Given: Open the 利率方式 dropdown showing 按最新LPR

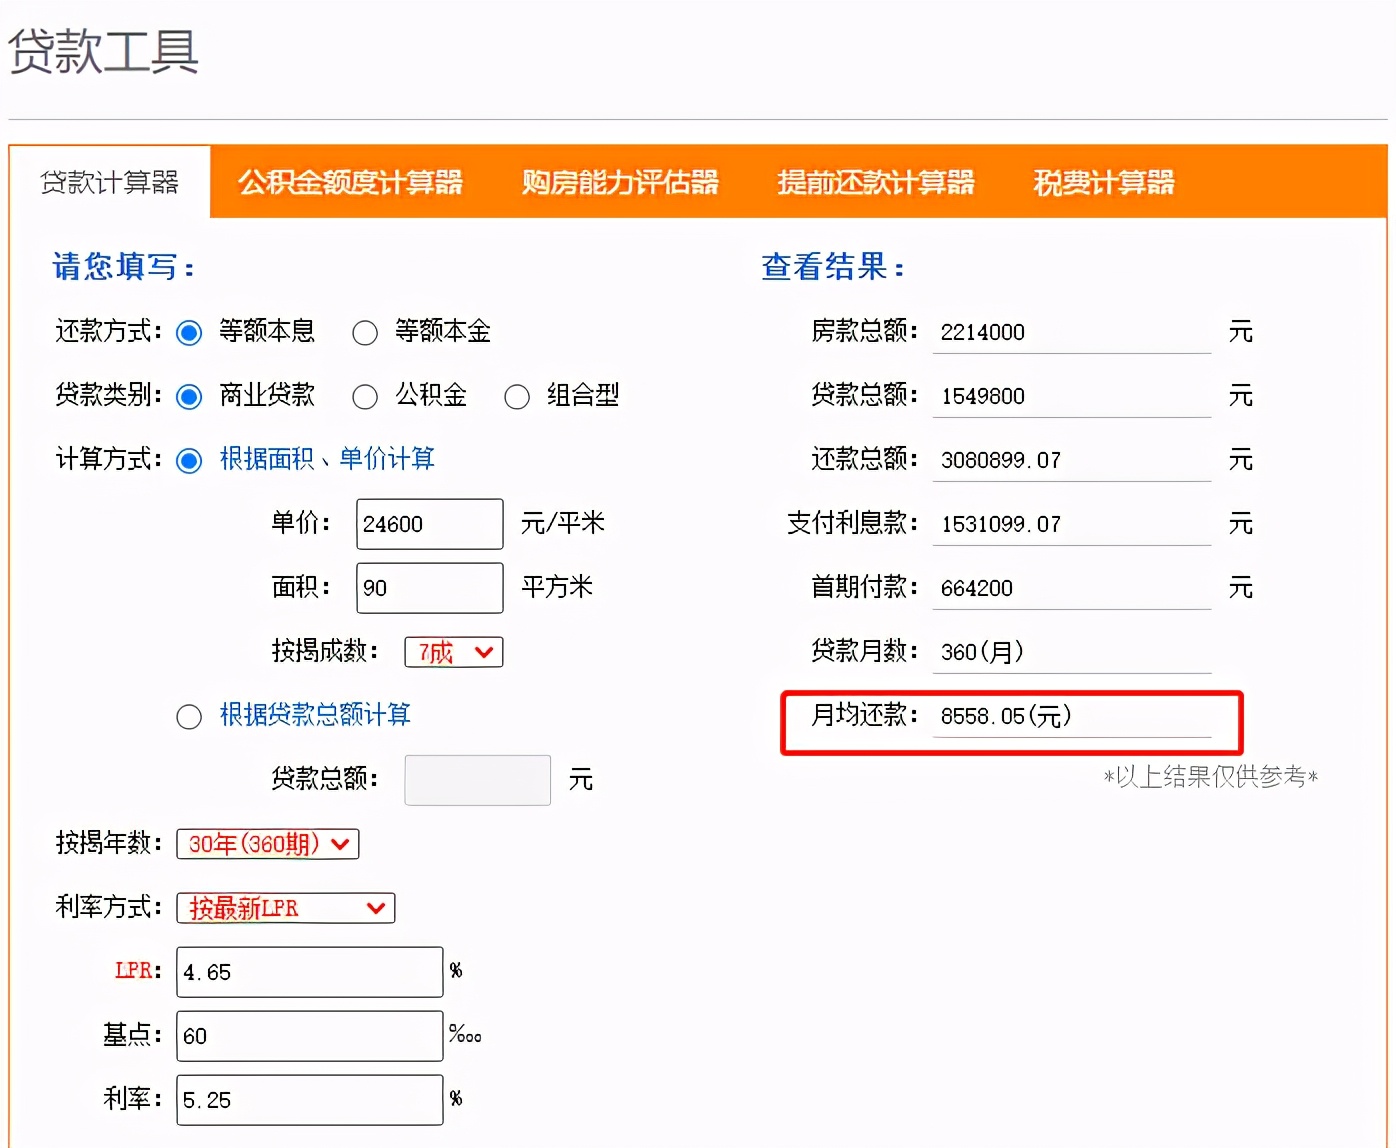Looking at the screenshot, I should tap(285, 908).
